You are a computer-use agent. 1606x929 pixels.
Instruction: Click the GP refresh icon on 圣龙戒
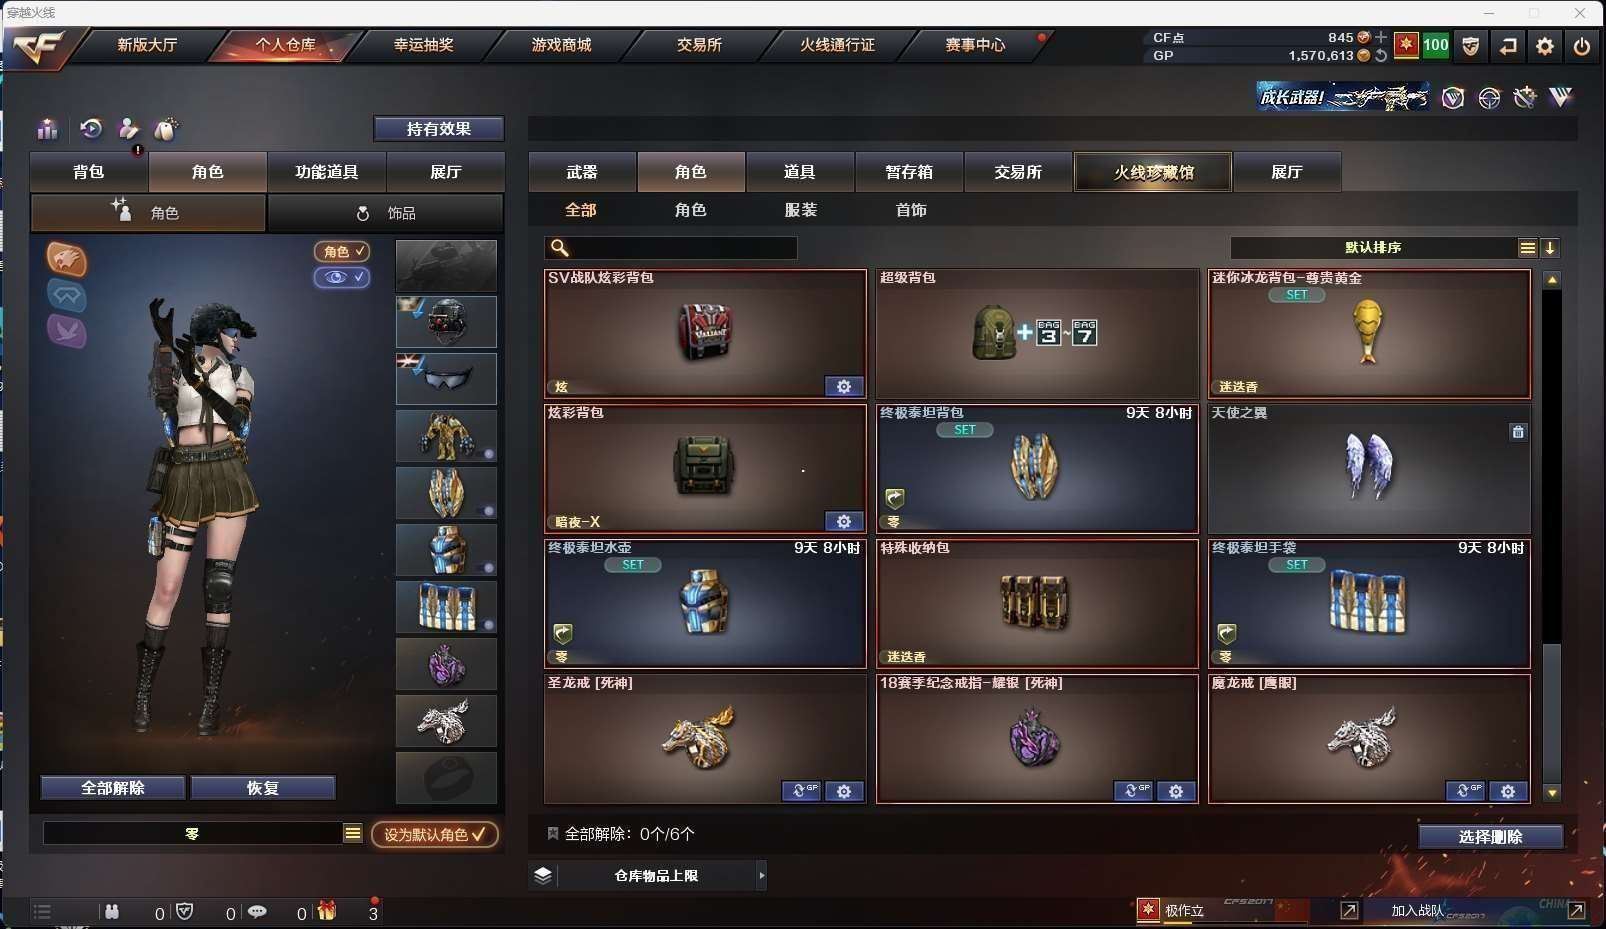pos(801,791)
